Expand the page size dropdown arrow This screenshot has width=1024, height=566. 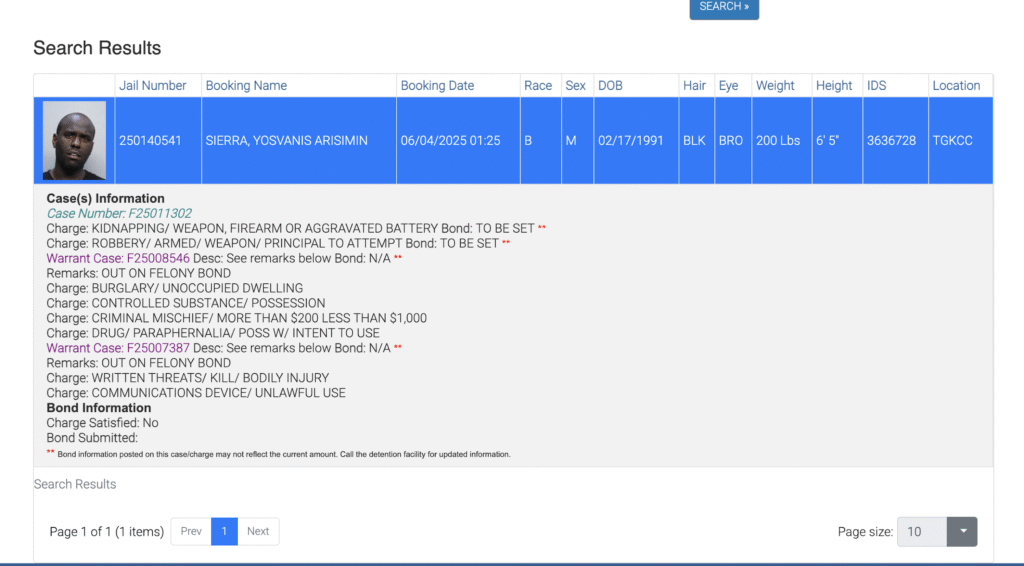(x=961, y=532)
